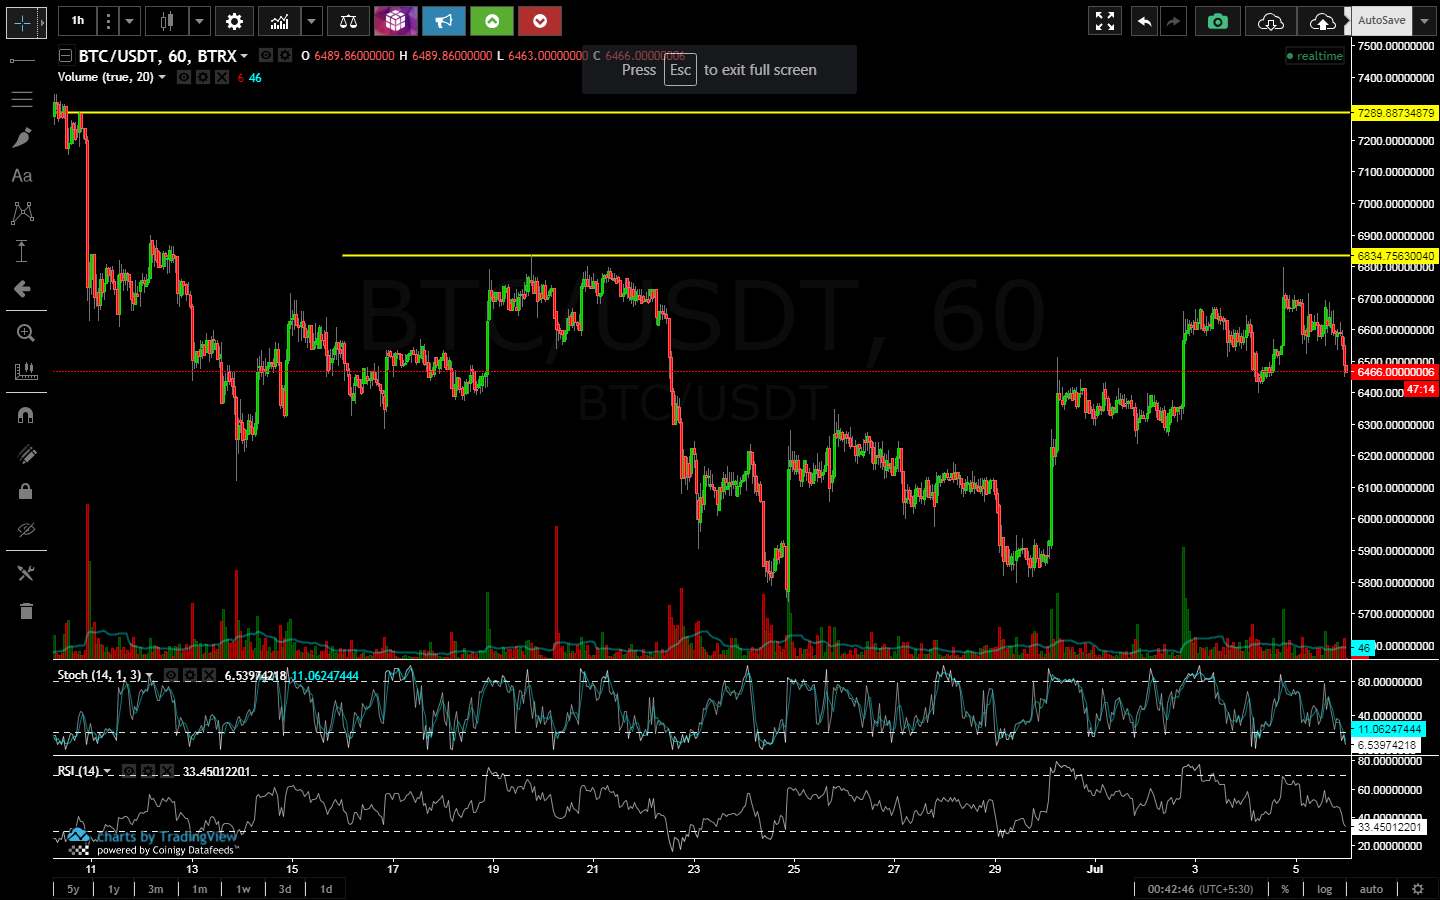The height and width of the screenshot is (900, 1440).
Task: Load chart layout from cloud
Action: (1271, 21)
